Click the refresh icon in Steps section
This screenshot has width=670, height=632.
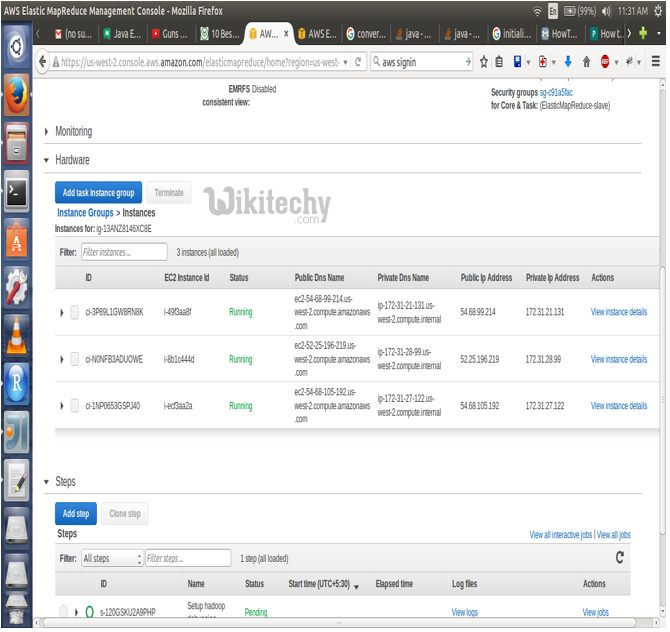point(620,557)
